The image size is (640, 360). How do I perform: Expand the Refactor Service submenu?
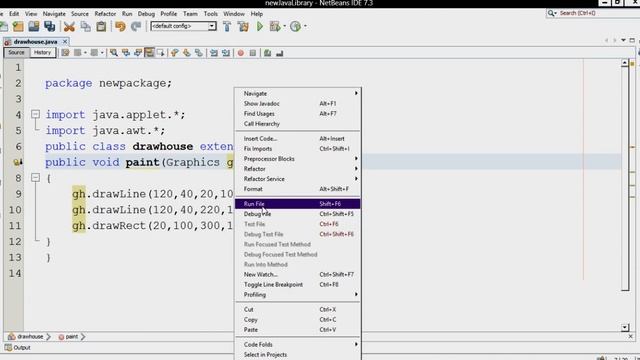pos(298,179)
